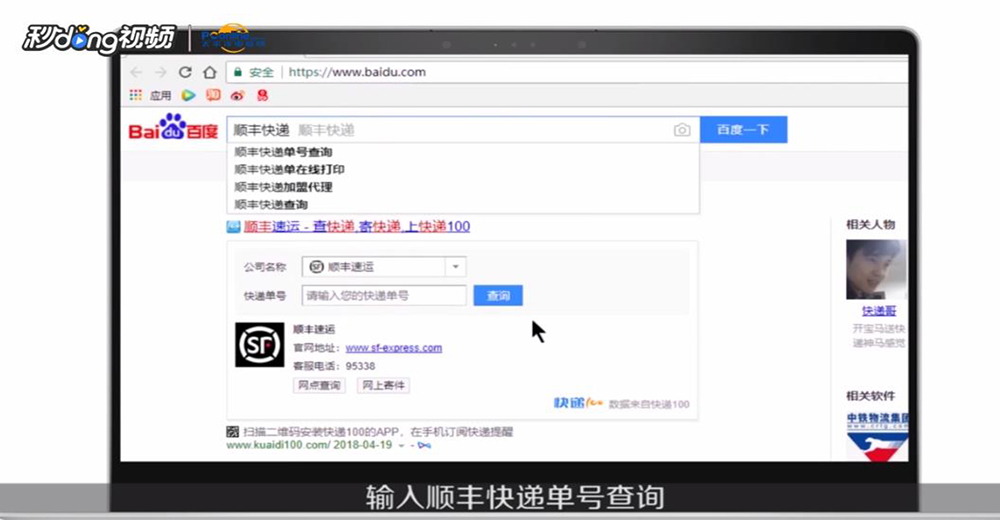Image resolution: width=1000 pixels, height=520 pixels.
Task: Open the 快递哥 link under photo
Action: (x=879, y=311)
